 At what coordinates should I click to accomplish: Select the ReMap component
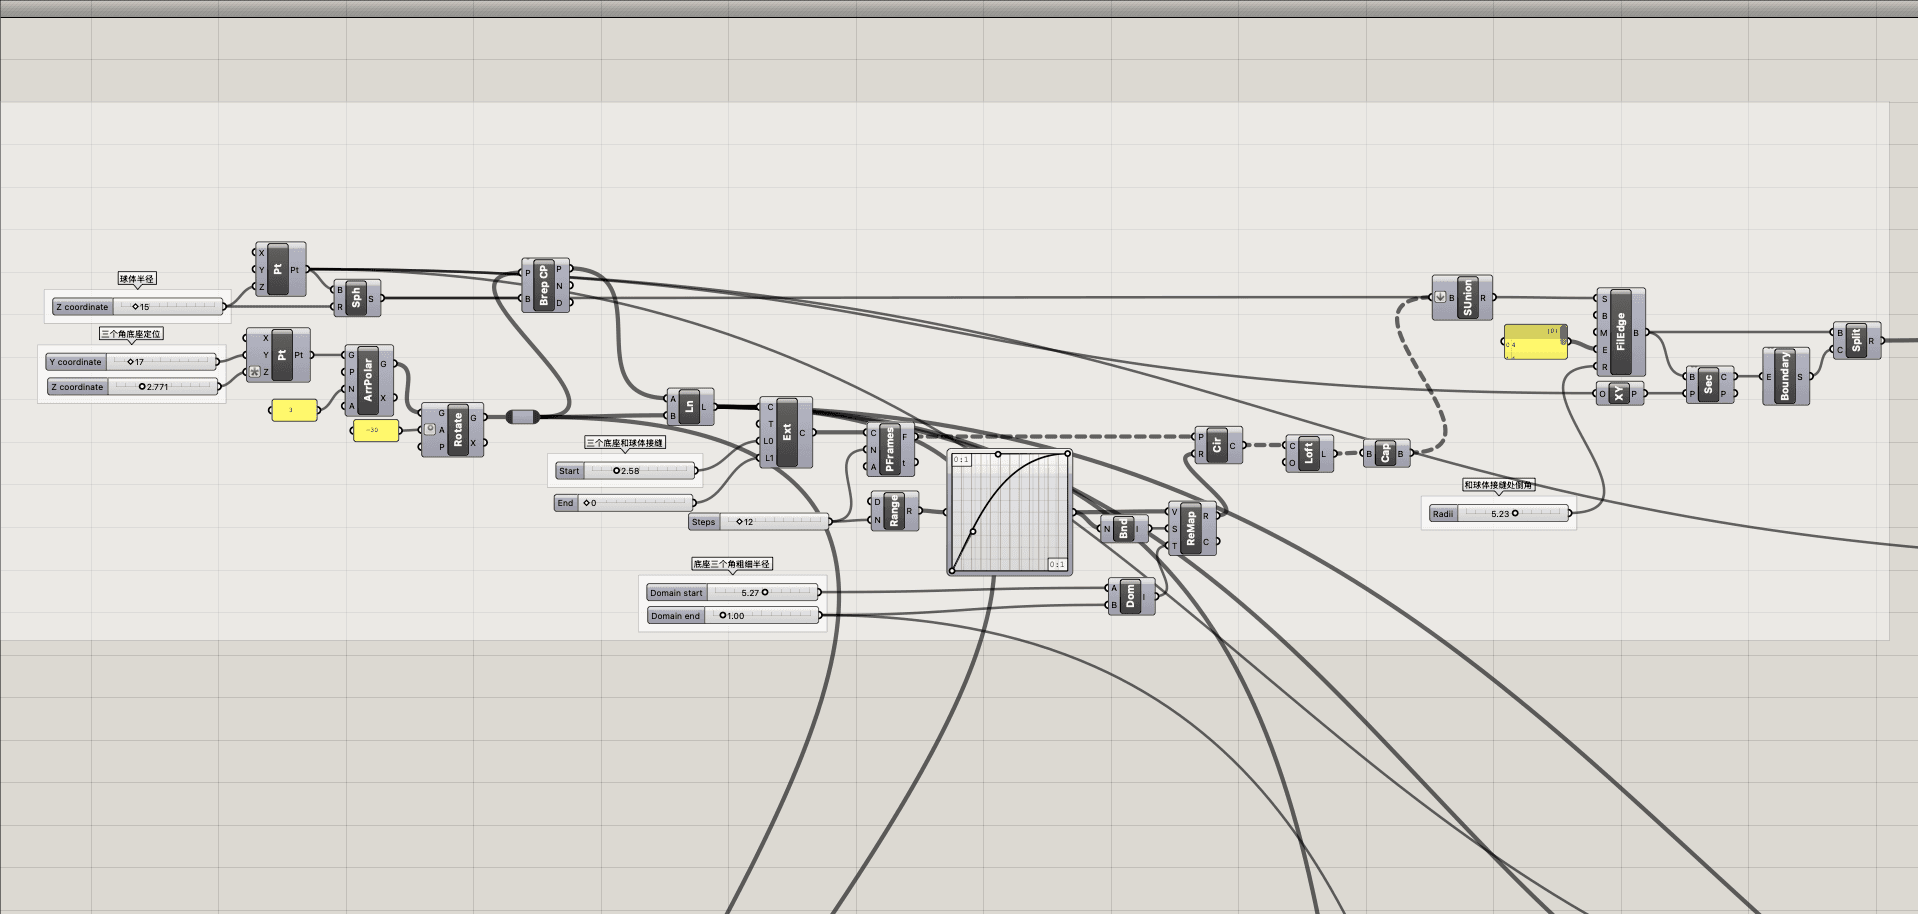pyautogui.click(x=1191, y=528)
